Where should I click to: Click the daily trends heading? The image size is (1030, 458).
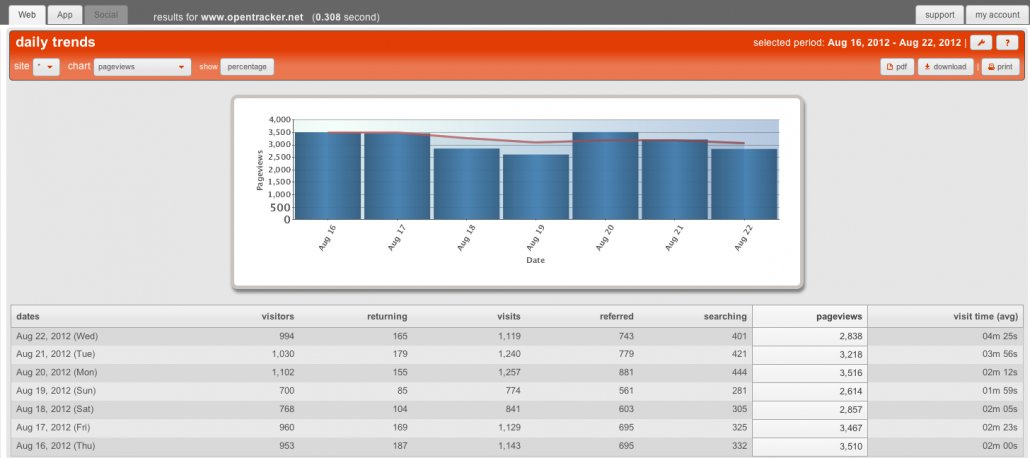tap(55, 42)
